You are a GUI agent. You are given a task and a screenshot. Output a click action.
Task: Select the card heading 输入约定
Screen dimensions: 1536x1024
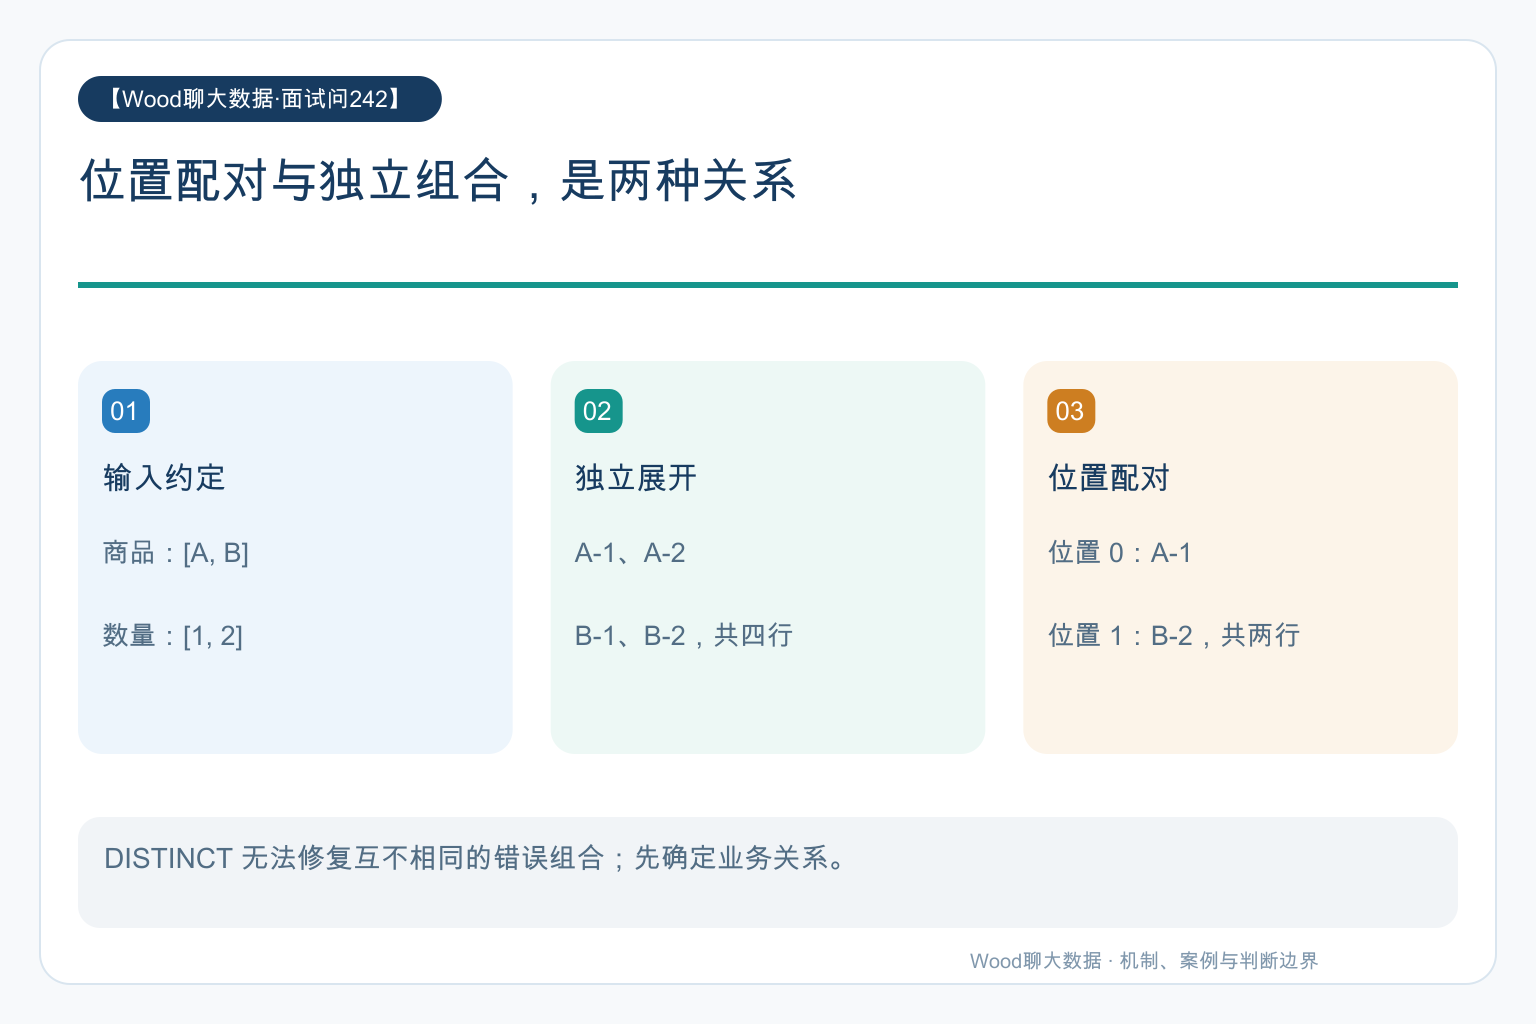click(164, 478)
